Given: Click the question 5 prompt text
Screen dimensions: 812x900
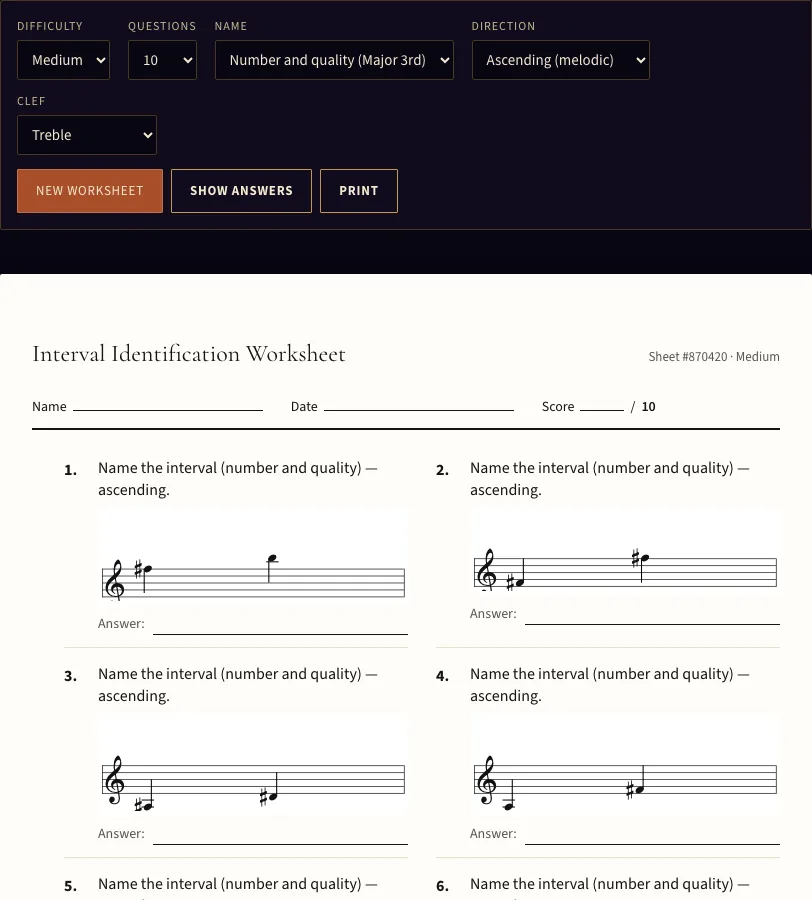Looking at the screenshot, I should point(238,887).
